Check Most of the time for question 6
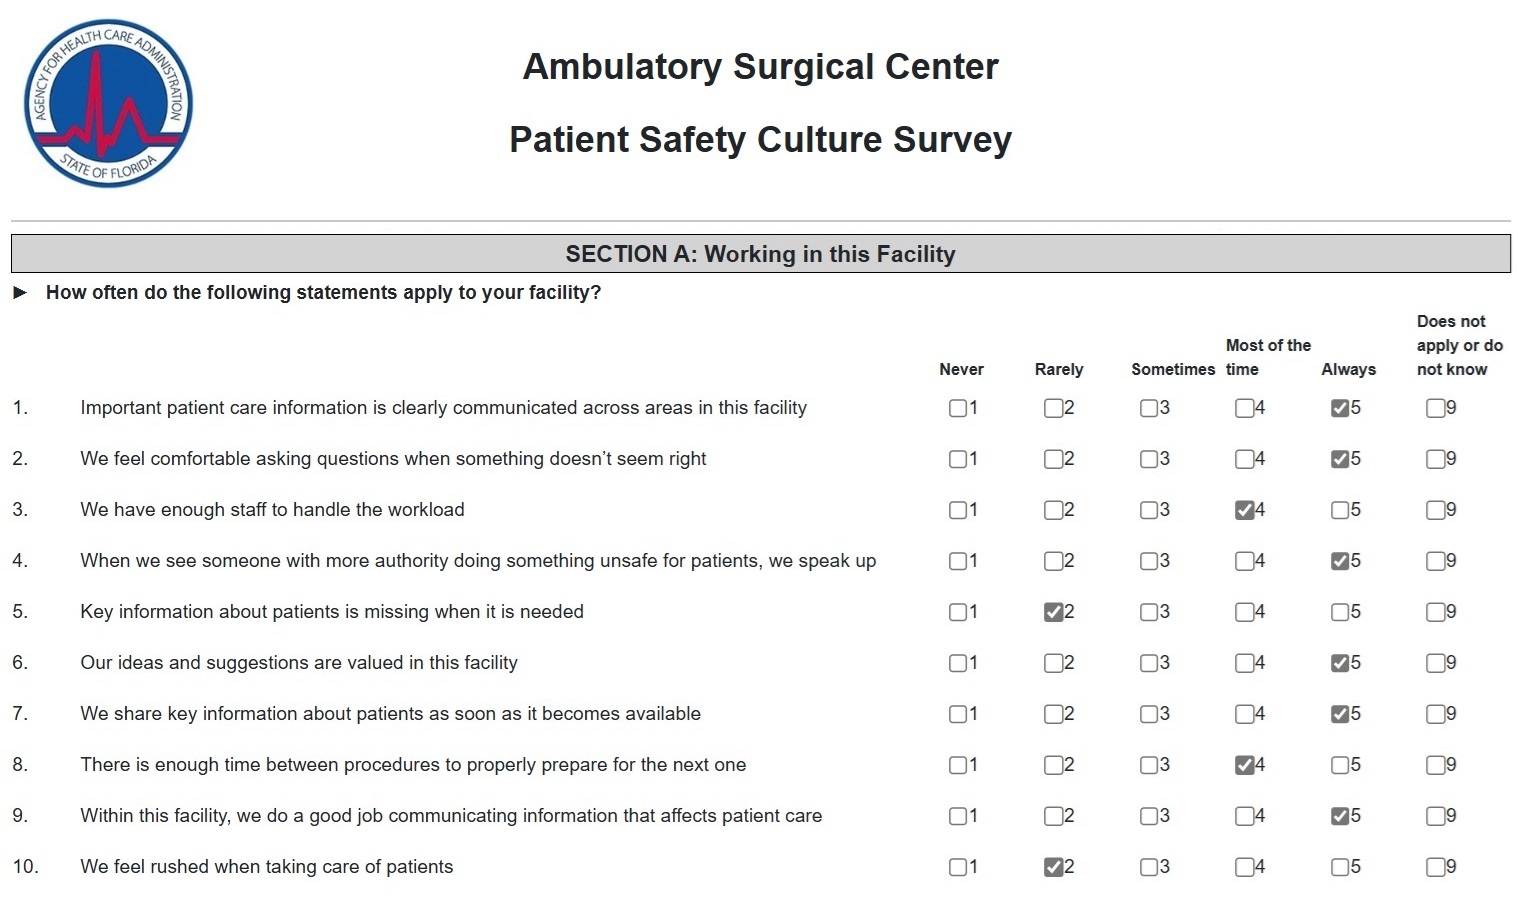The width and height of the screenshot is (1518, 904). (1244, 663)
